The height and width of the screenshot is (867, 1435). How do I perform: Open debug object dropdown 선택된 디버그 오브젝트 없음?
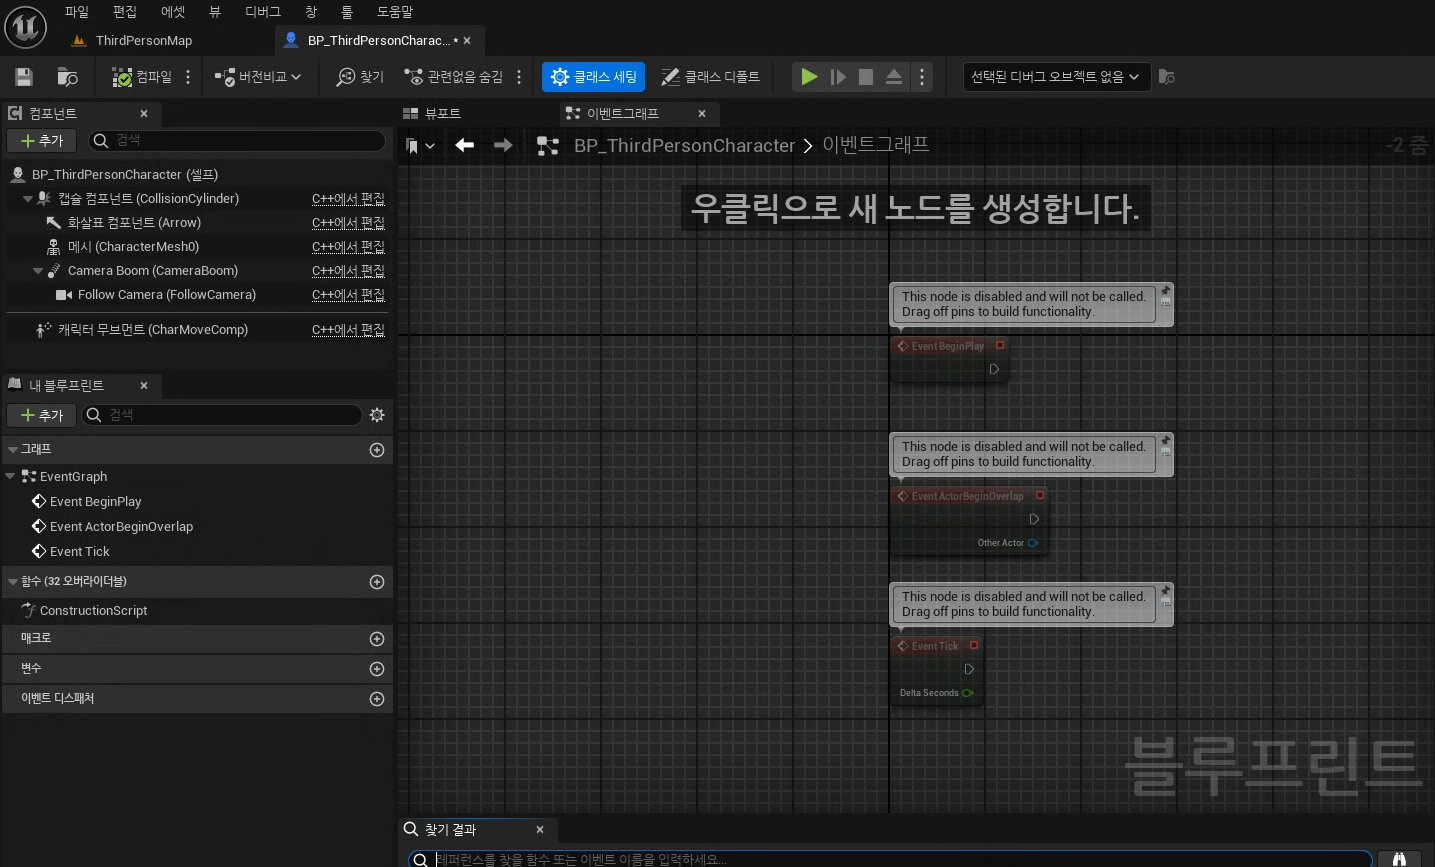pos(1056,77)
